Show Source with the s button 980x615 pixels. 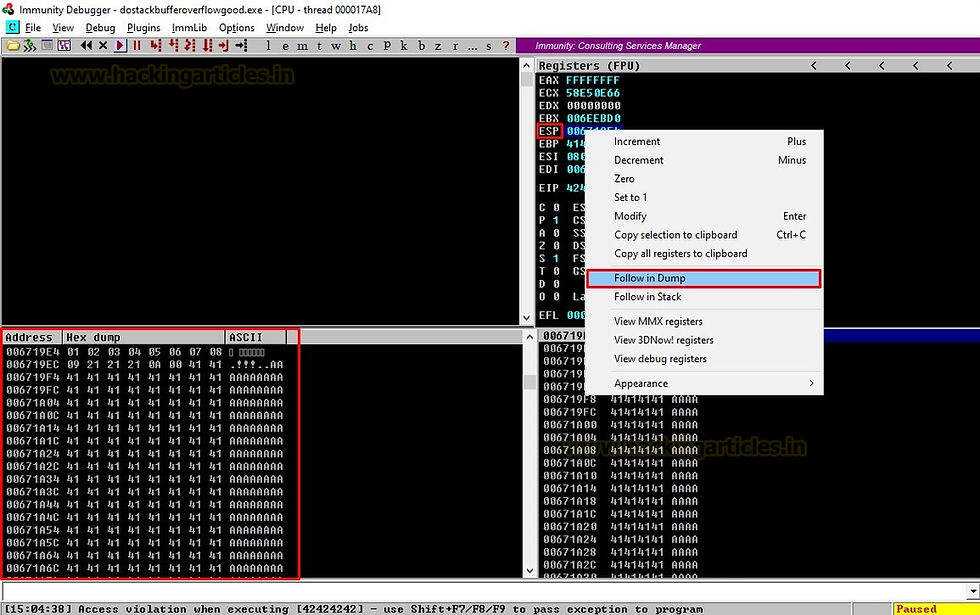coord(489,46)
